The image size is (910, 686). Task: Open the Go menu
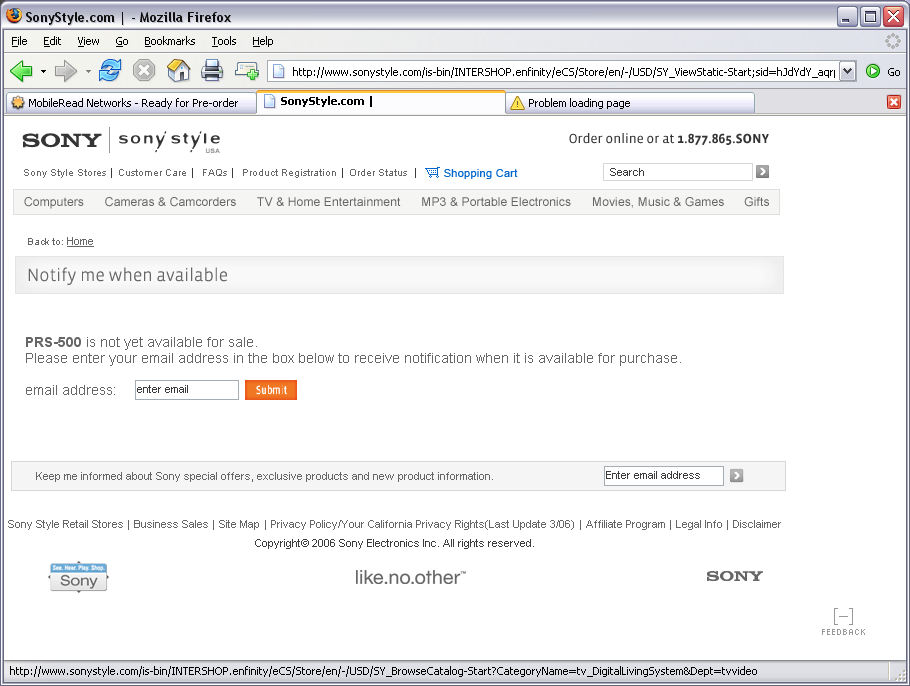[121, 41]
